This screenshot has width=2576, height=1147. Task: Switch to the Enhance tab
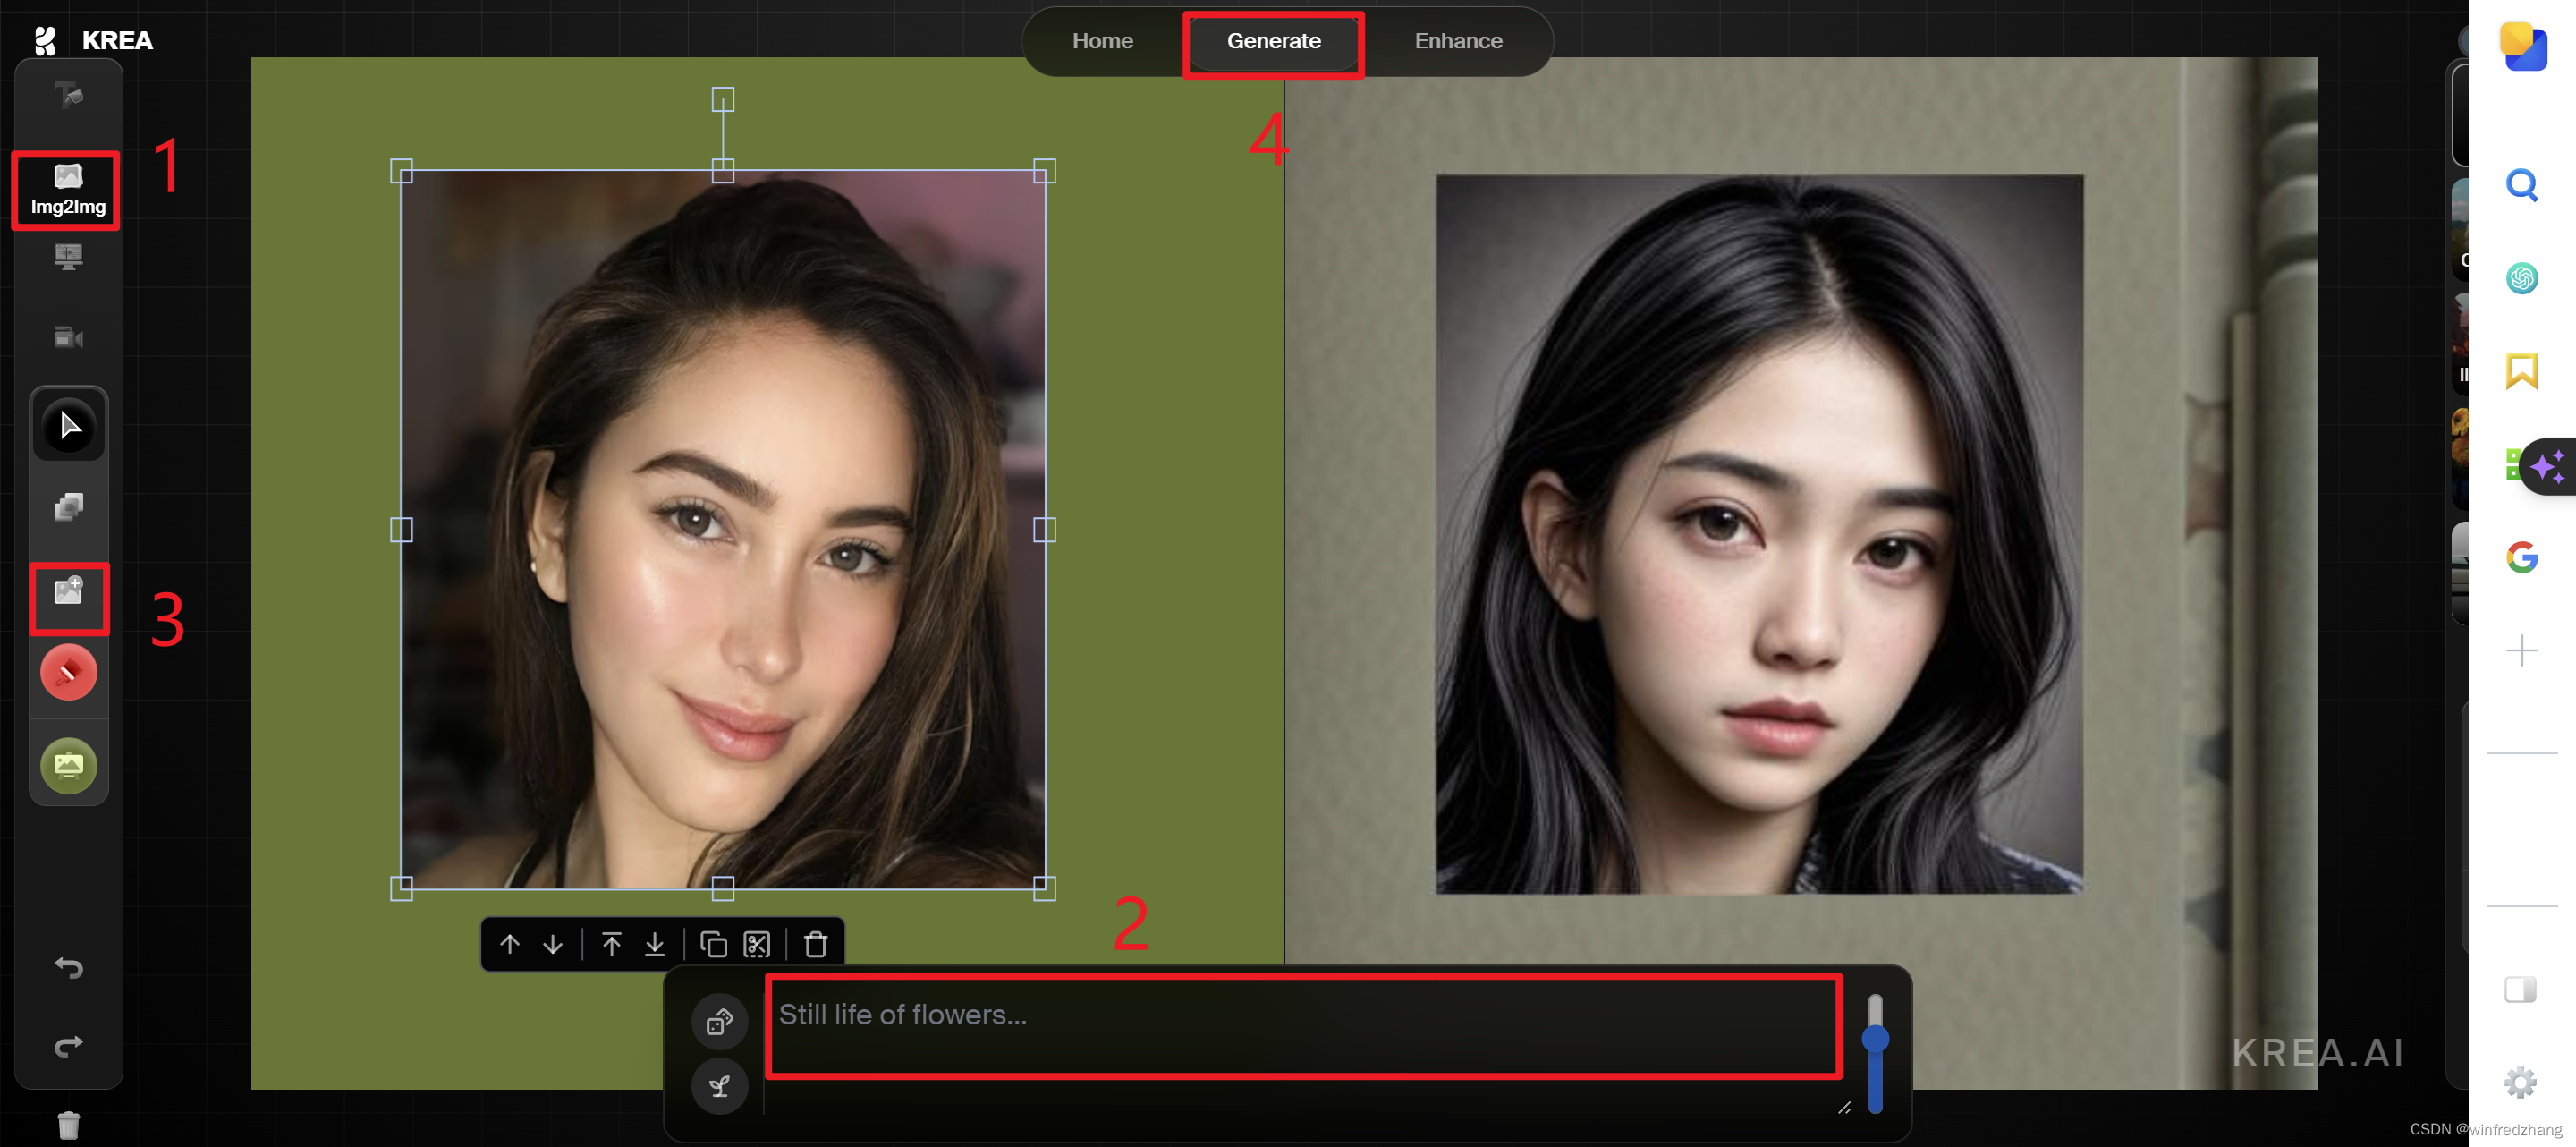point(1457,41)
